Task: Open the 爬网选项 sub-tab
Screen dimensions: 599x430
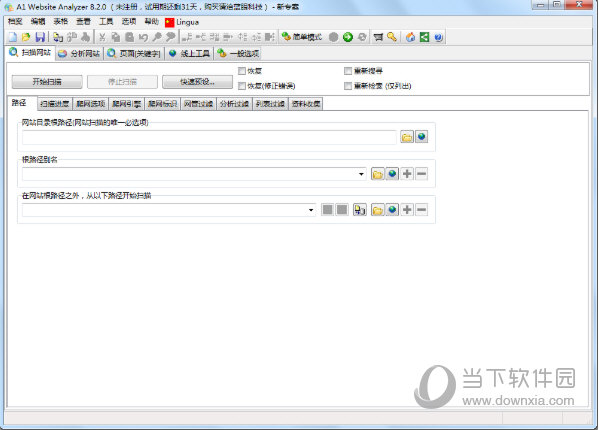Action: (91, 104)
